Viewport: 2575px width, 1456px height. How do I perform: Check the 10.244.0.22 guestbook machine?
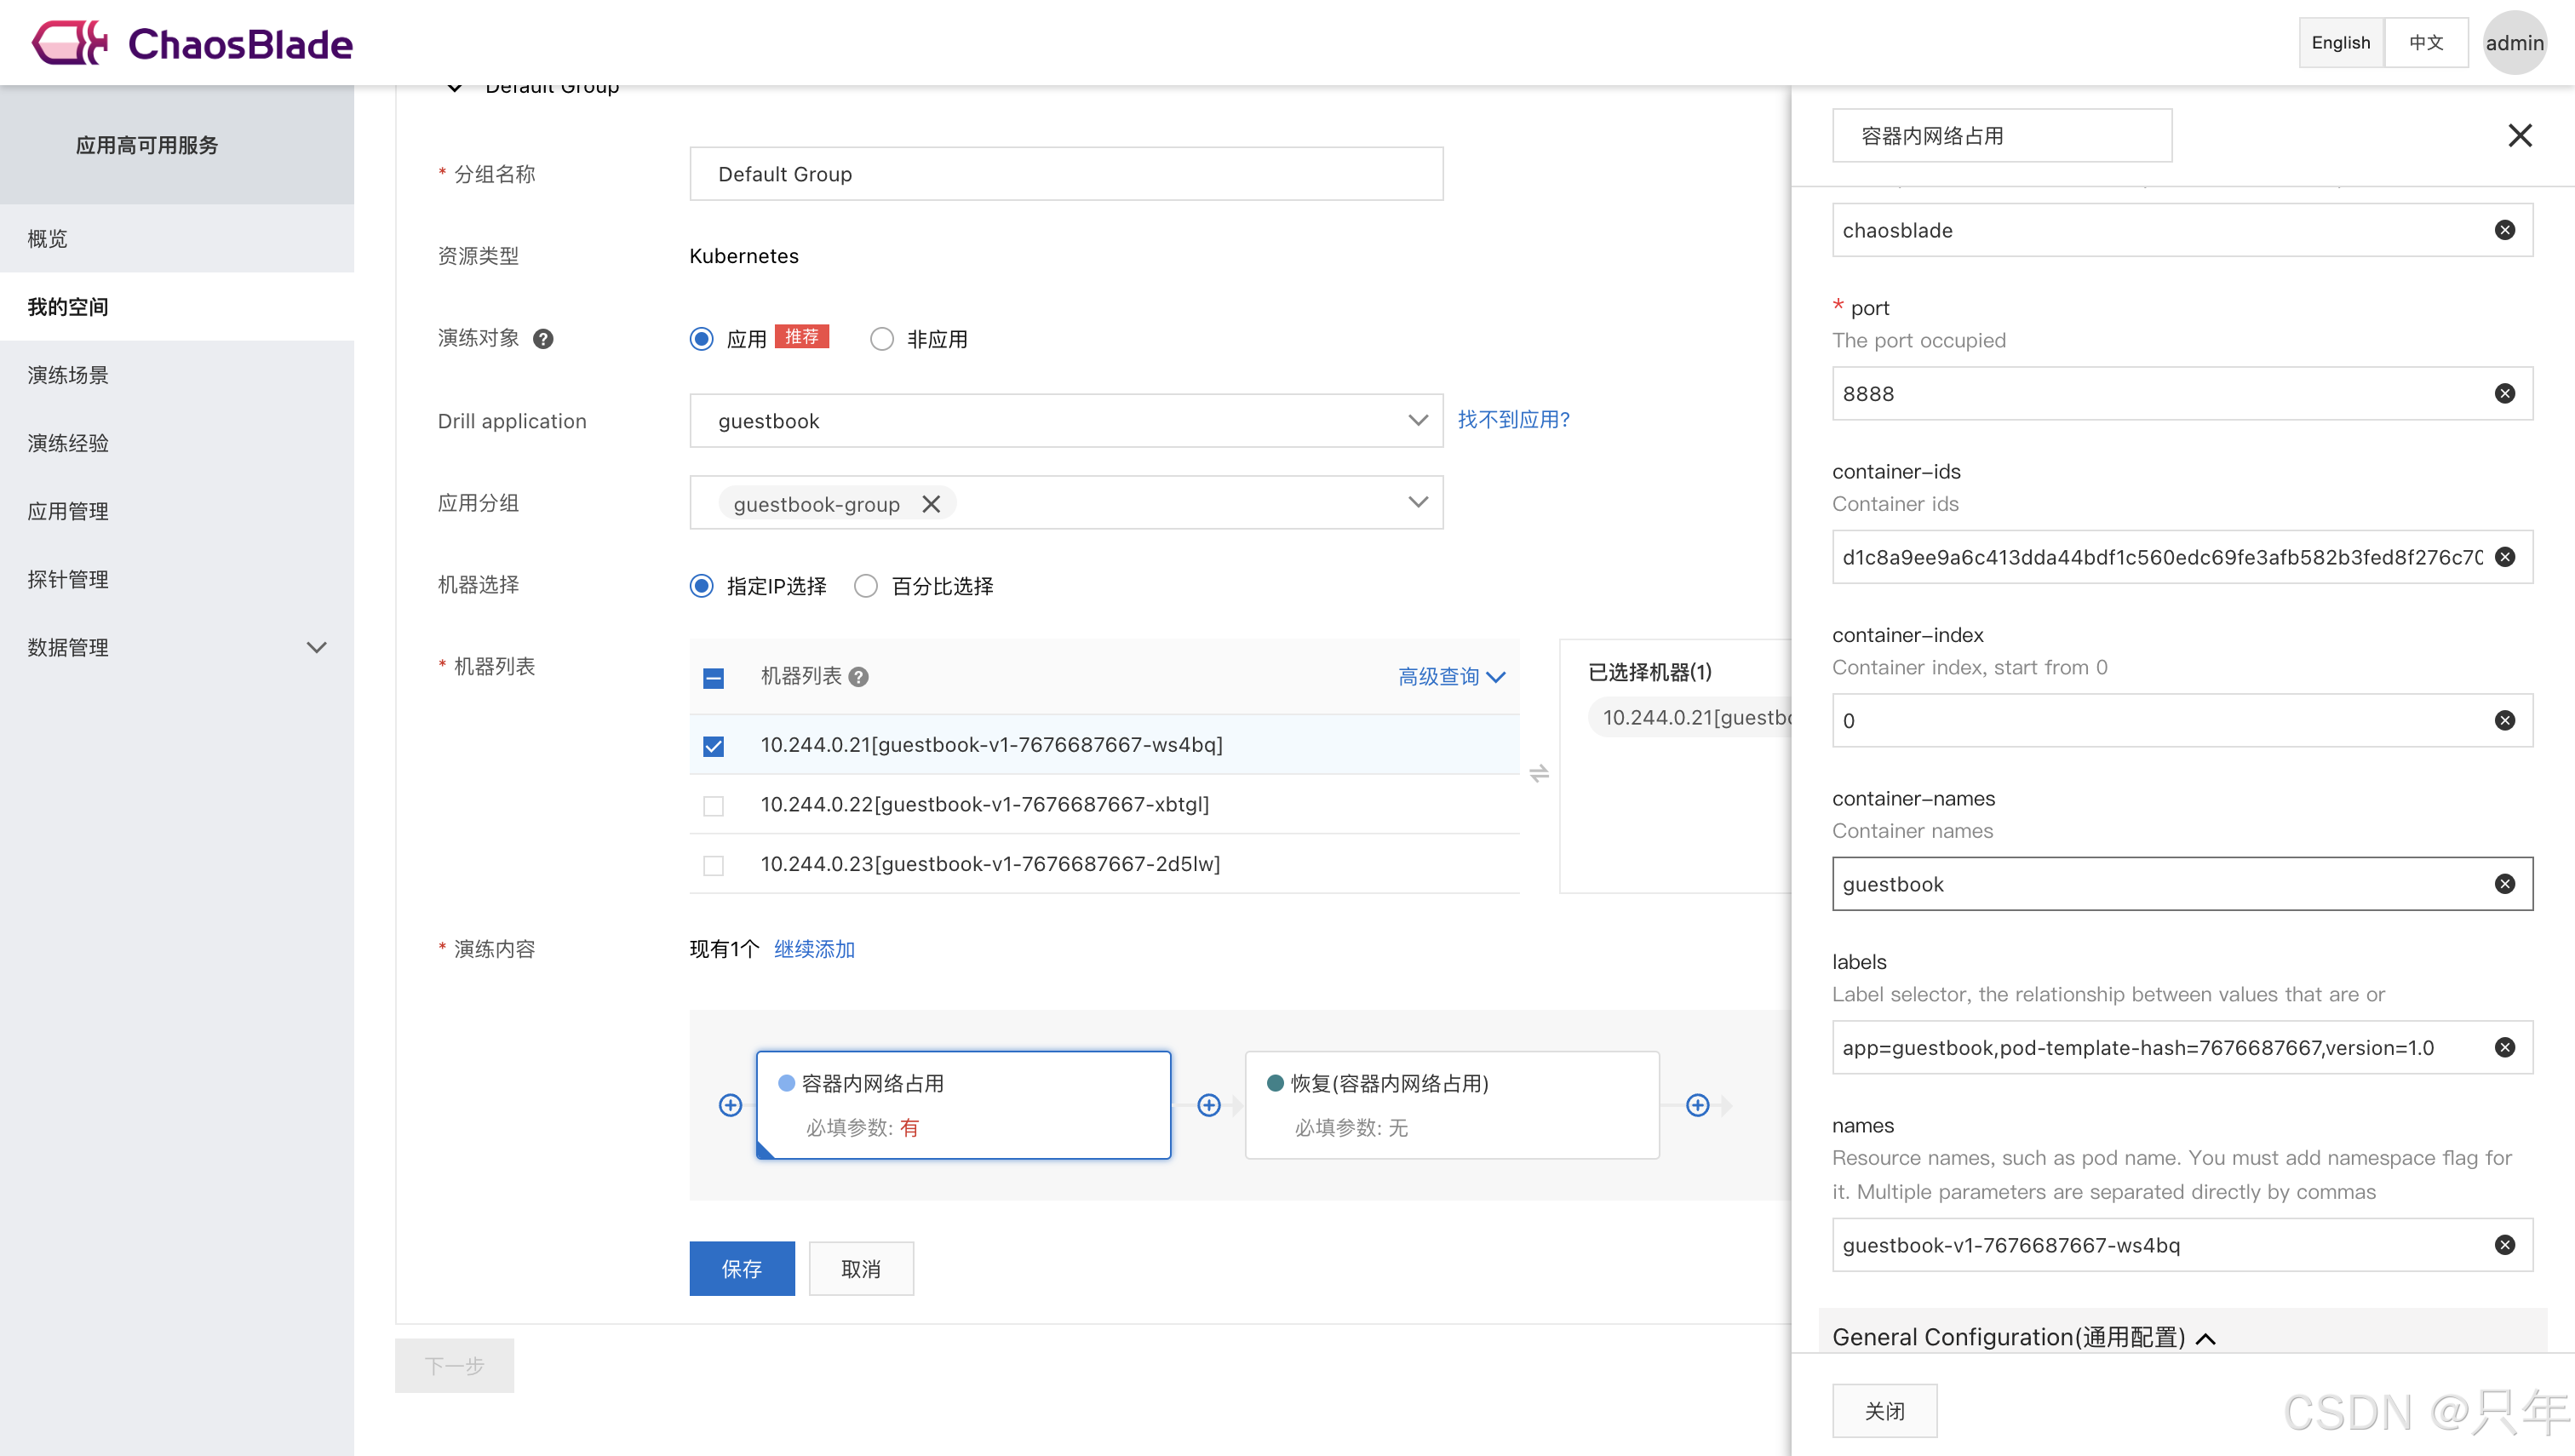(713, 805)
